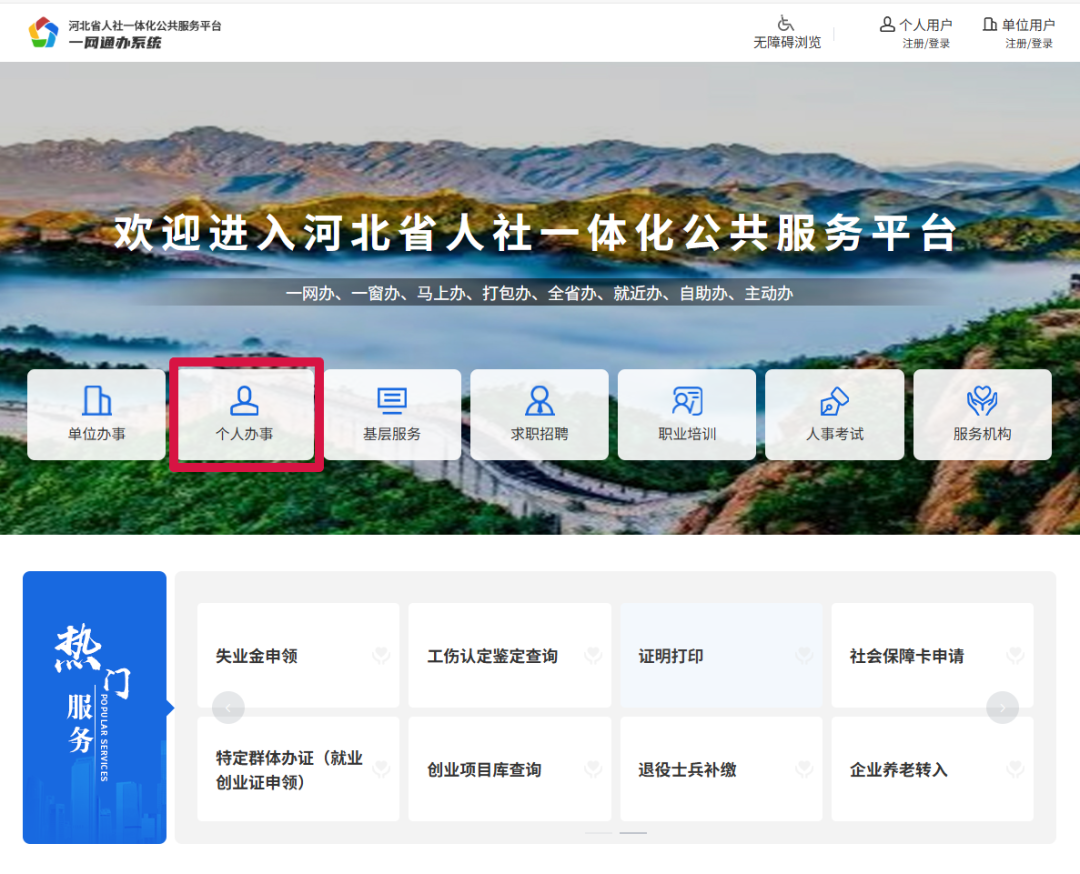Click the 单位办事 building icon

96,401
